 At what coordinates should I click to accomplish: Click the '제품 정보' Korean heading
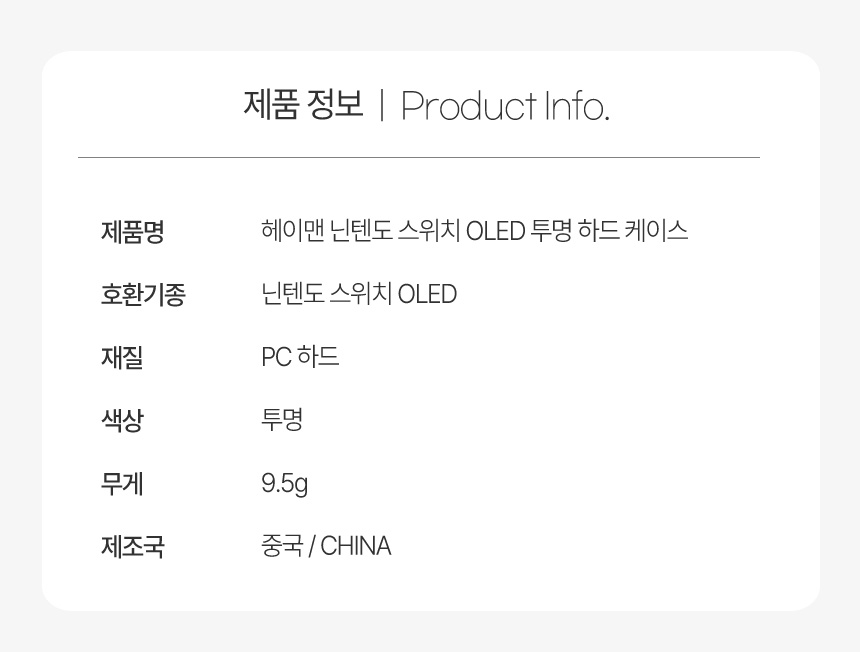pos(303,104)
